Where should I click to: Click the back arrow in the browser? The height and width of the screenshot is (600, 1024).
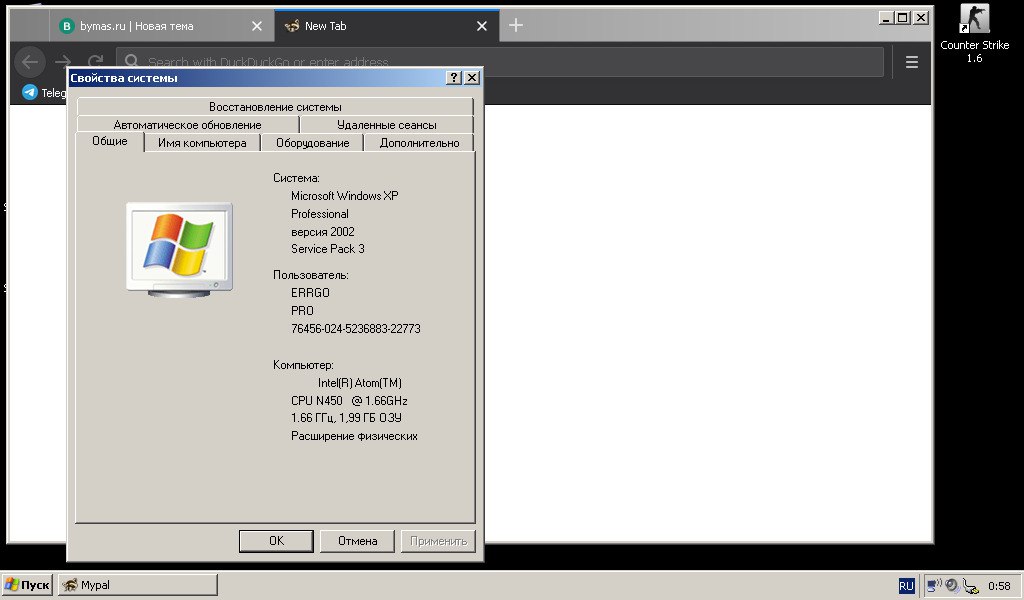(x=30, y=62)
